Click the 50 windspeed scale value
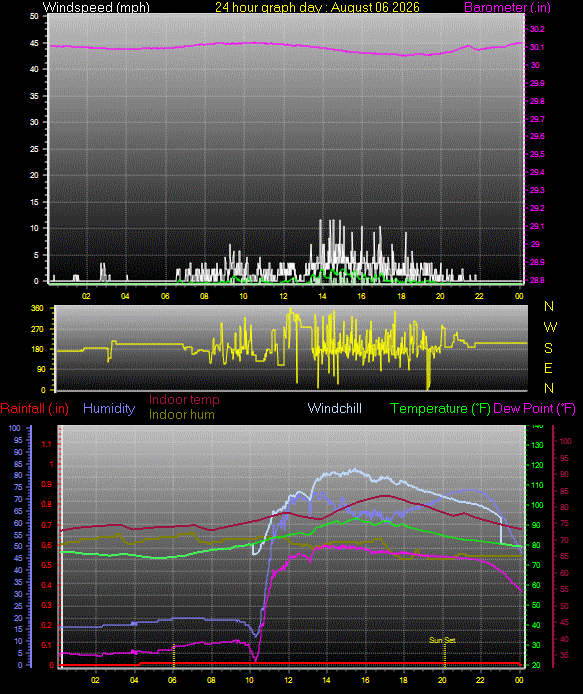The height and width of the screenshot is (694, 583). (34, 16)
